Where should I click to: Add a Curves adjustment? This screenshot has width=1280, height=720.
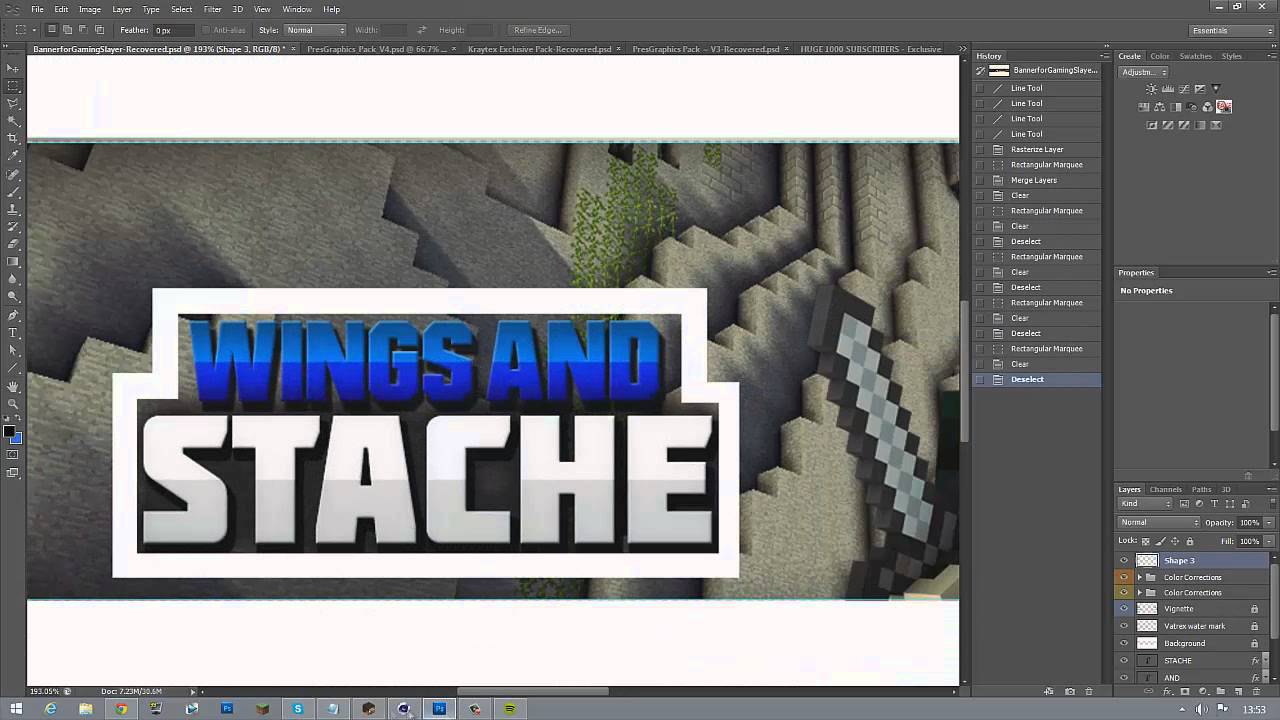tap(1184, 89)
